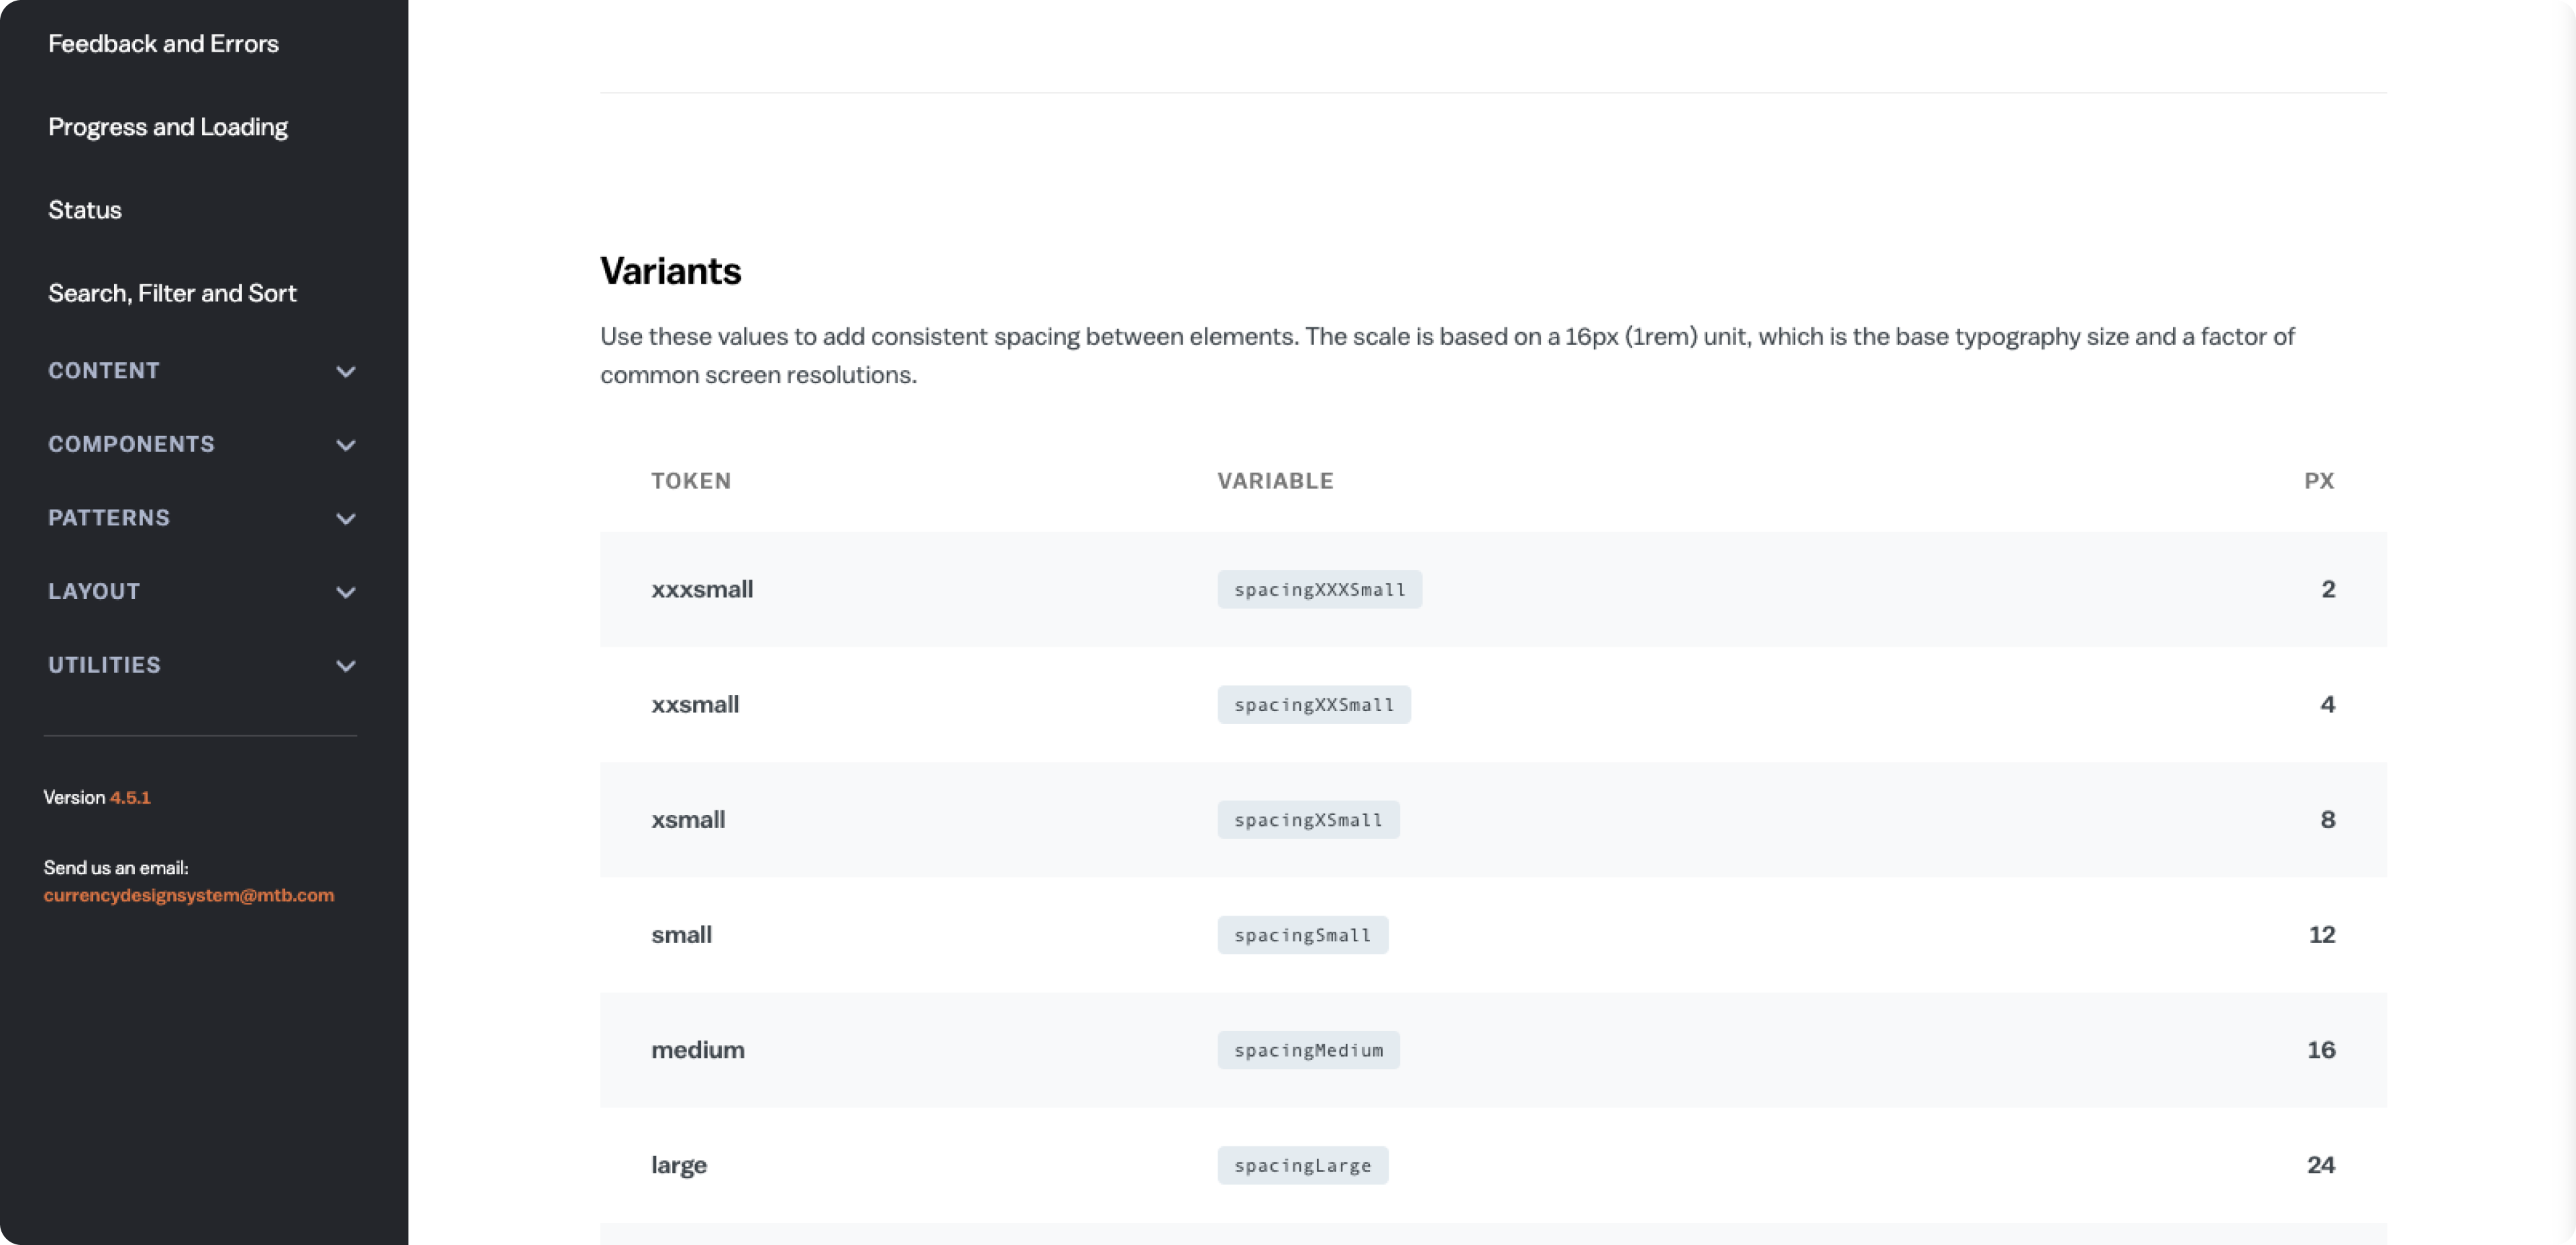
Task: Select the spacingSmall variable code
Action: coord(1302,935)
